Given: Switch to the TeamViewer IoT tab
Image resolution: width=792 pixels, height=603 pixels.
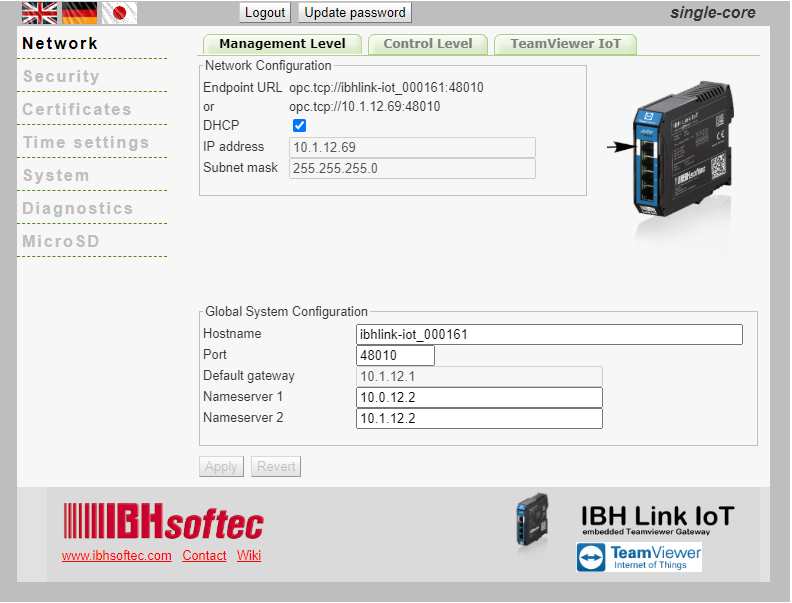Looking at the screenshot, I should (565, 44).
